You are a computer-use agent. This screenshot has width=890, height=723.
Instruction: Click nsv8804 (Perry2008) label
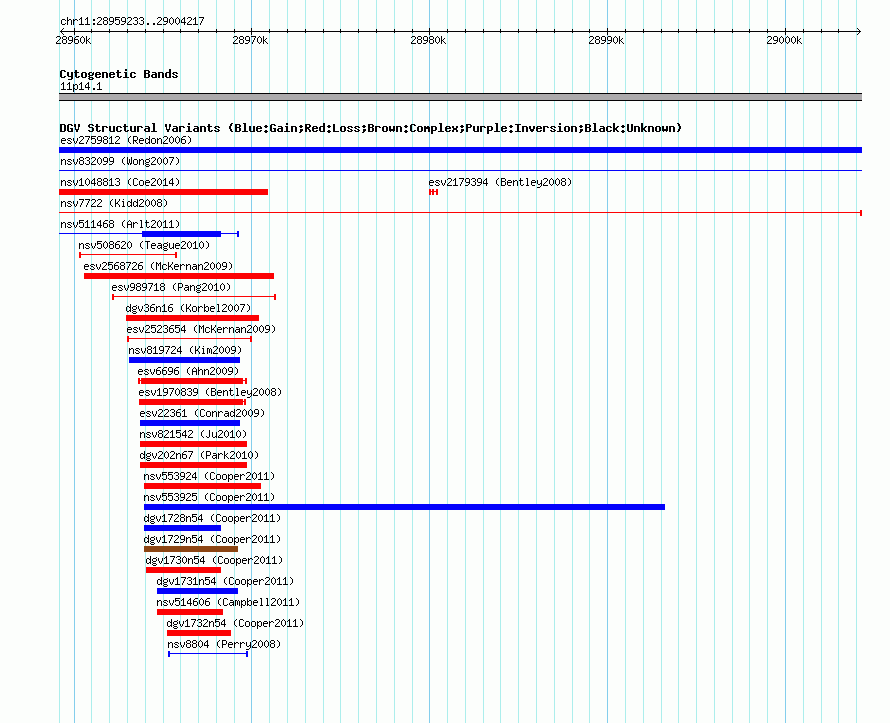tap(224, 644)
